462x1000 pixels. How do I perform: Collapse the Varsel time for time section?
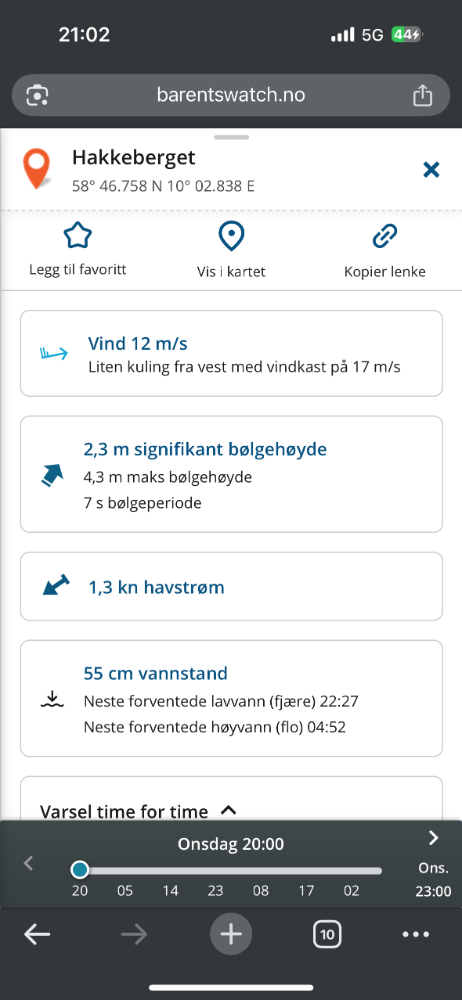tap(228, 811)
